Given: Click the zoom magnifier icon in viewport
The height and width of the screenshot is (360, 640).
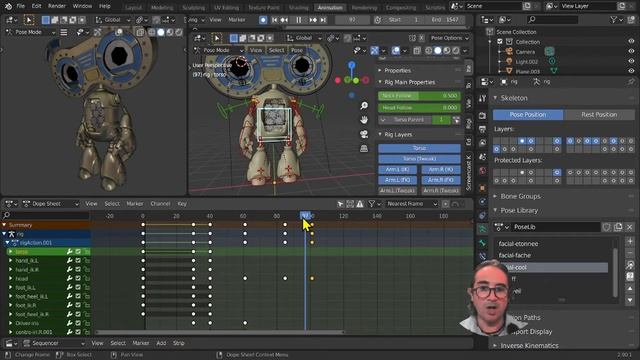Looking at the screenshot, I should tap(364, 106).
